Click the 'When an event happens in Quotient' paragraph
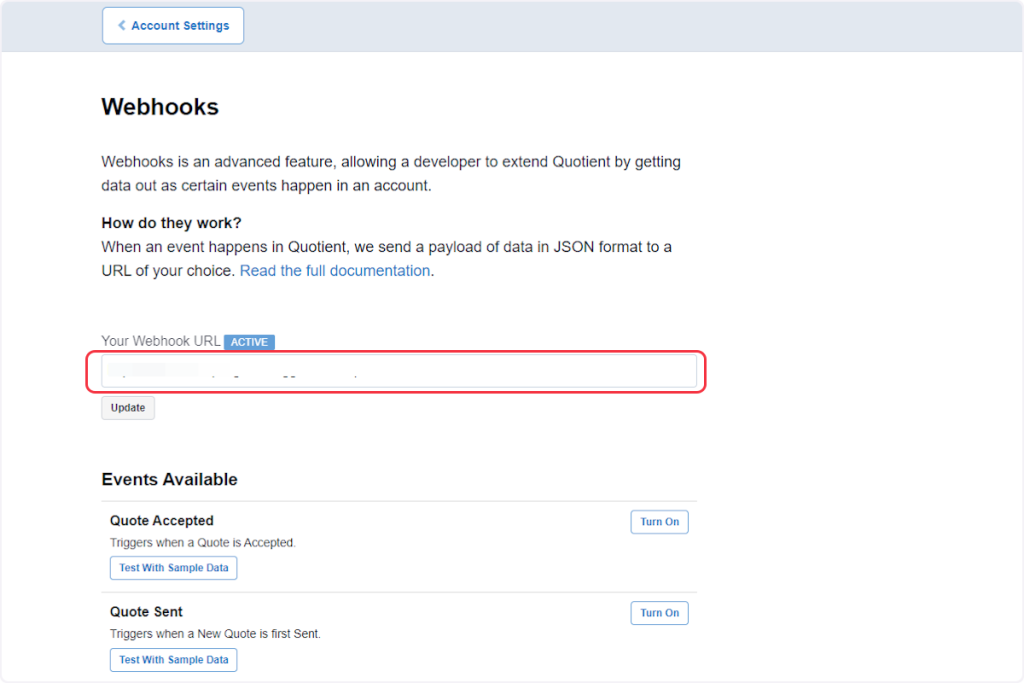 pyautogui.click(x=386, y=247)
